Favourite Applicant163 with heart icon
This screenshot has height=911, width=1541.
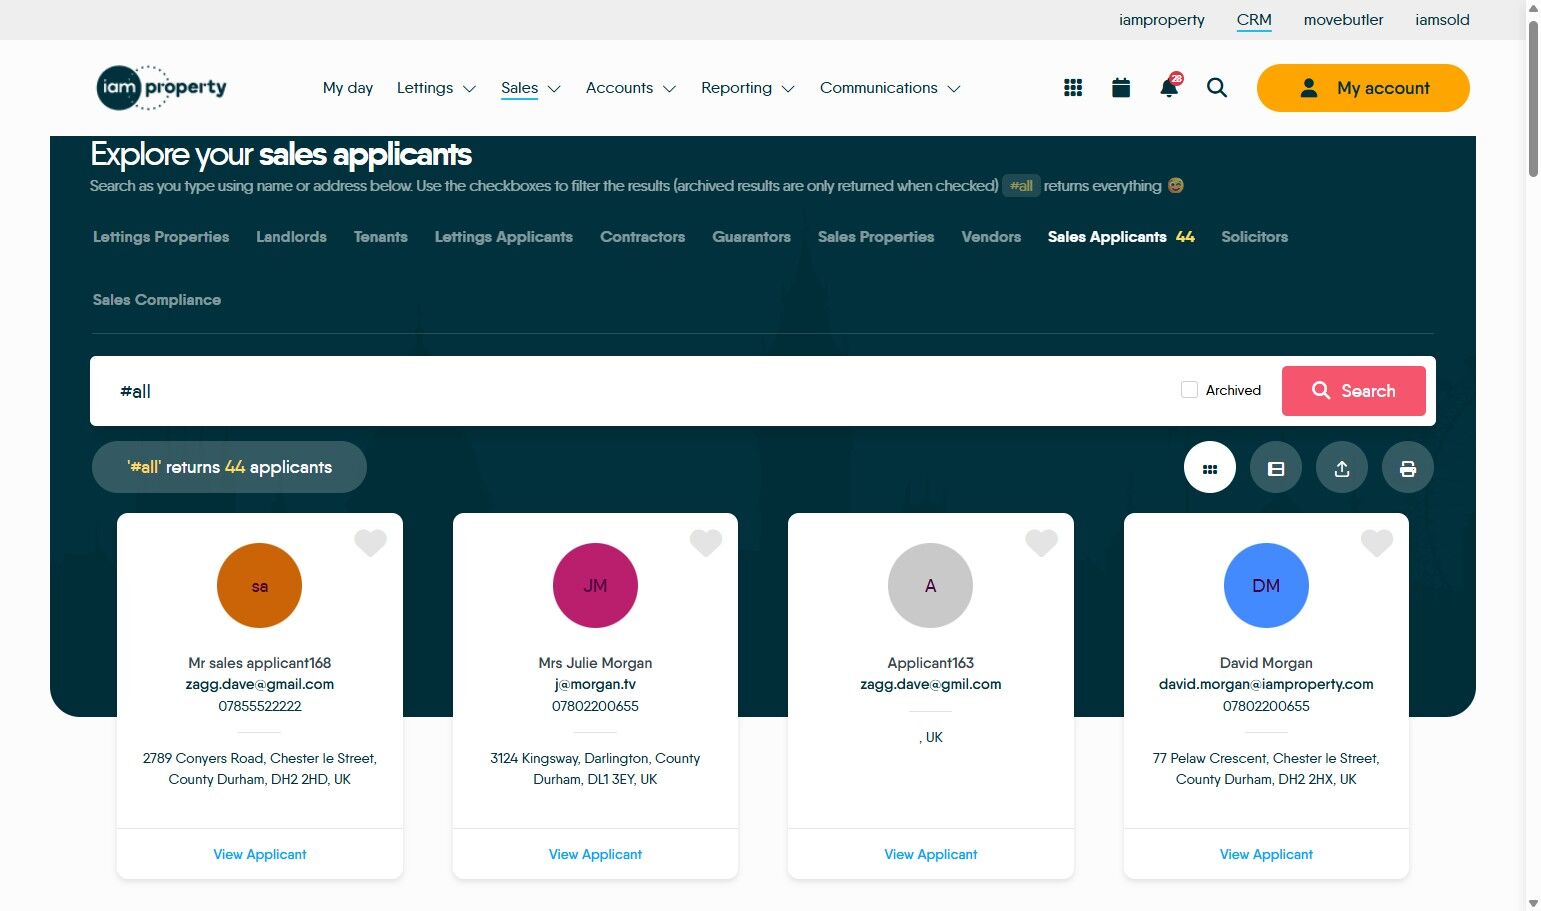click(1041, 542)
